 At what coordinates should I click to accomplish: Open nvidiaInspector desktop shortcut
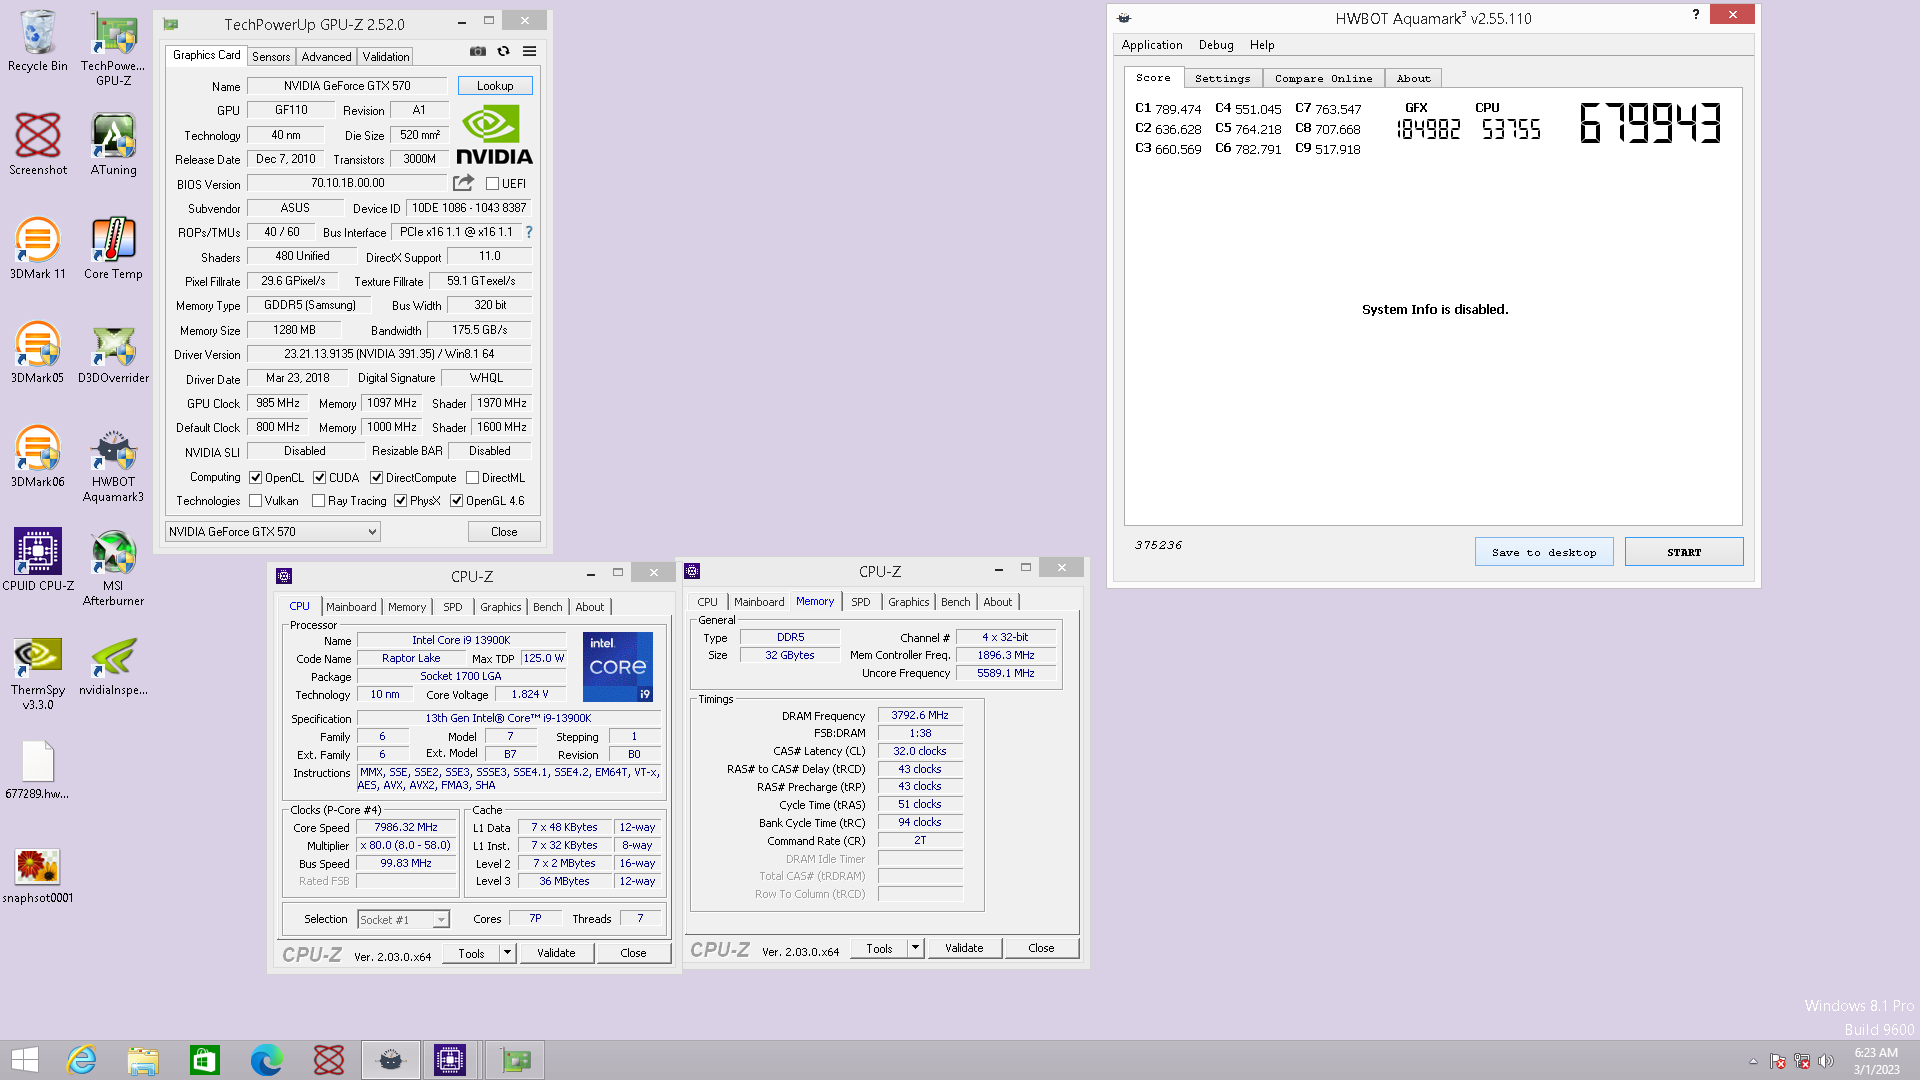tap(113, 665)
